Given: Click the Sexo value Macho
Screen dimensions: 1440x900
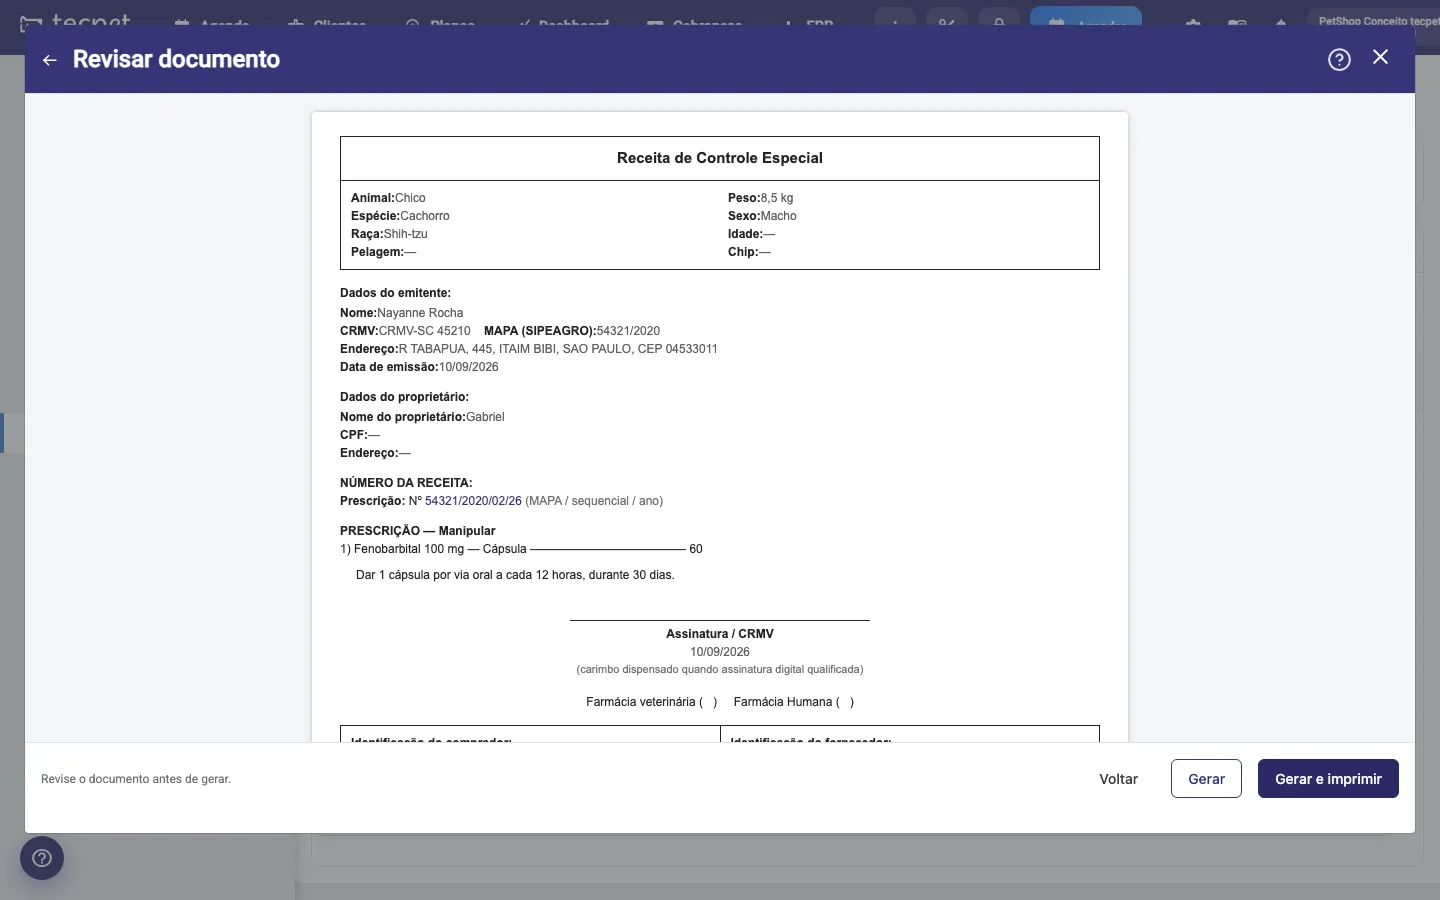Looking at the screenshot, I should pyautogui.click(x=778, y=216).
